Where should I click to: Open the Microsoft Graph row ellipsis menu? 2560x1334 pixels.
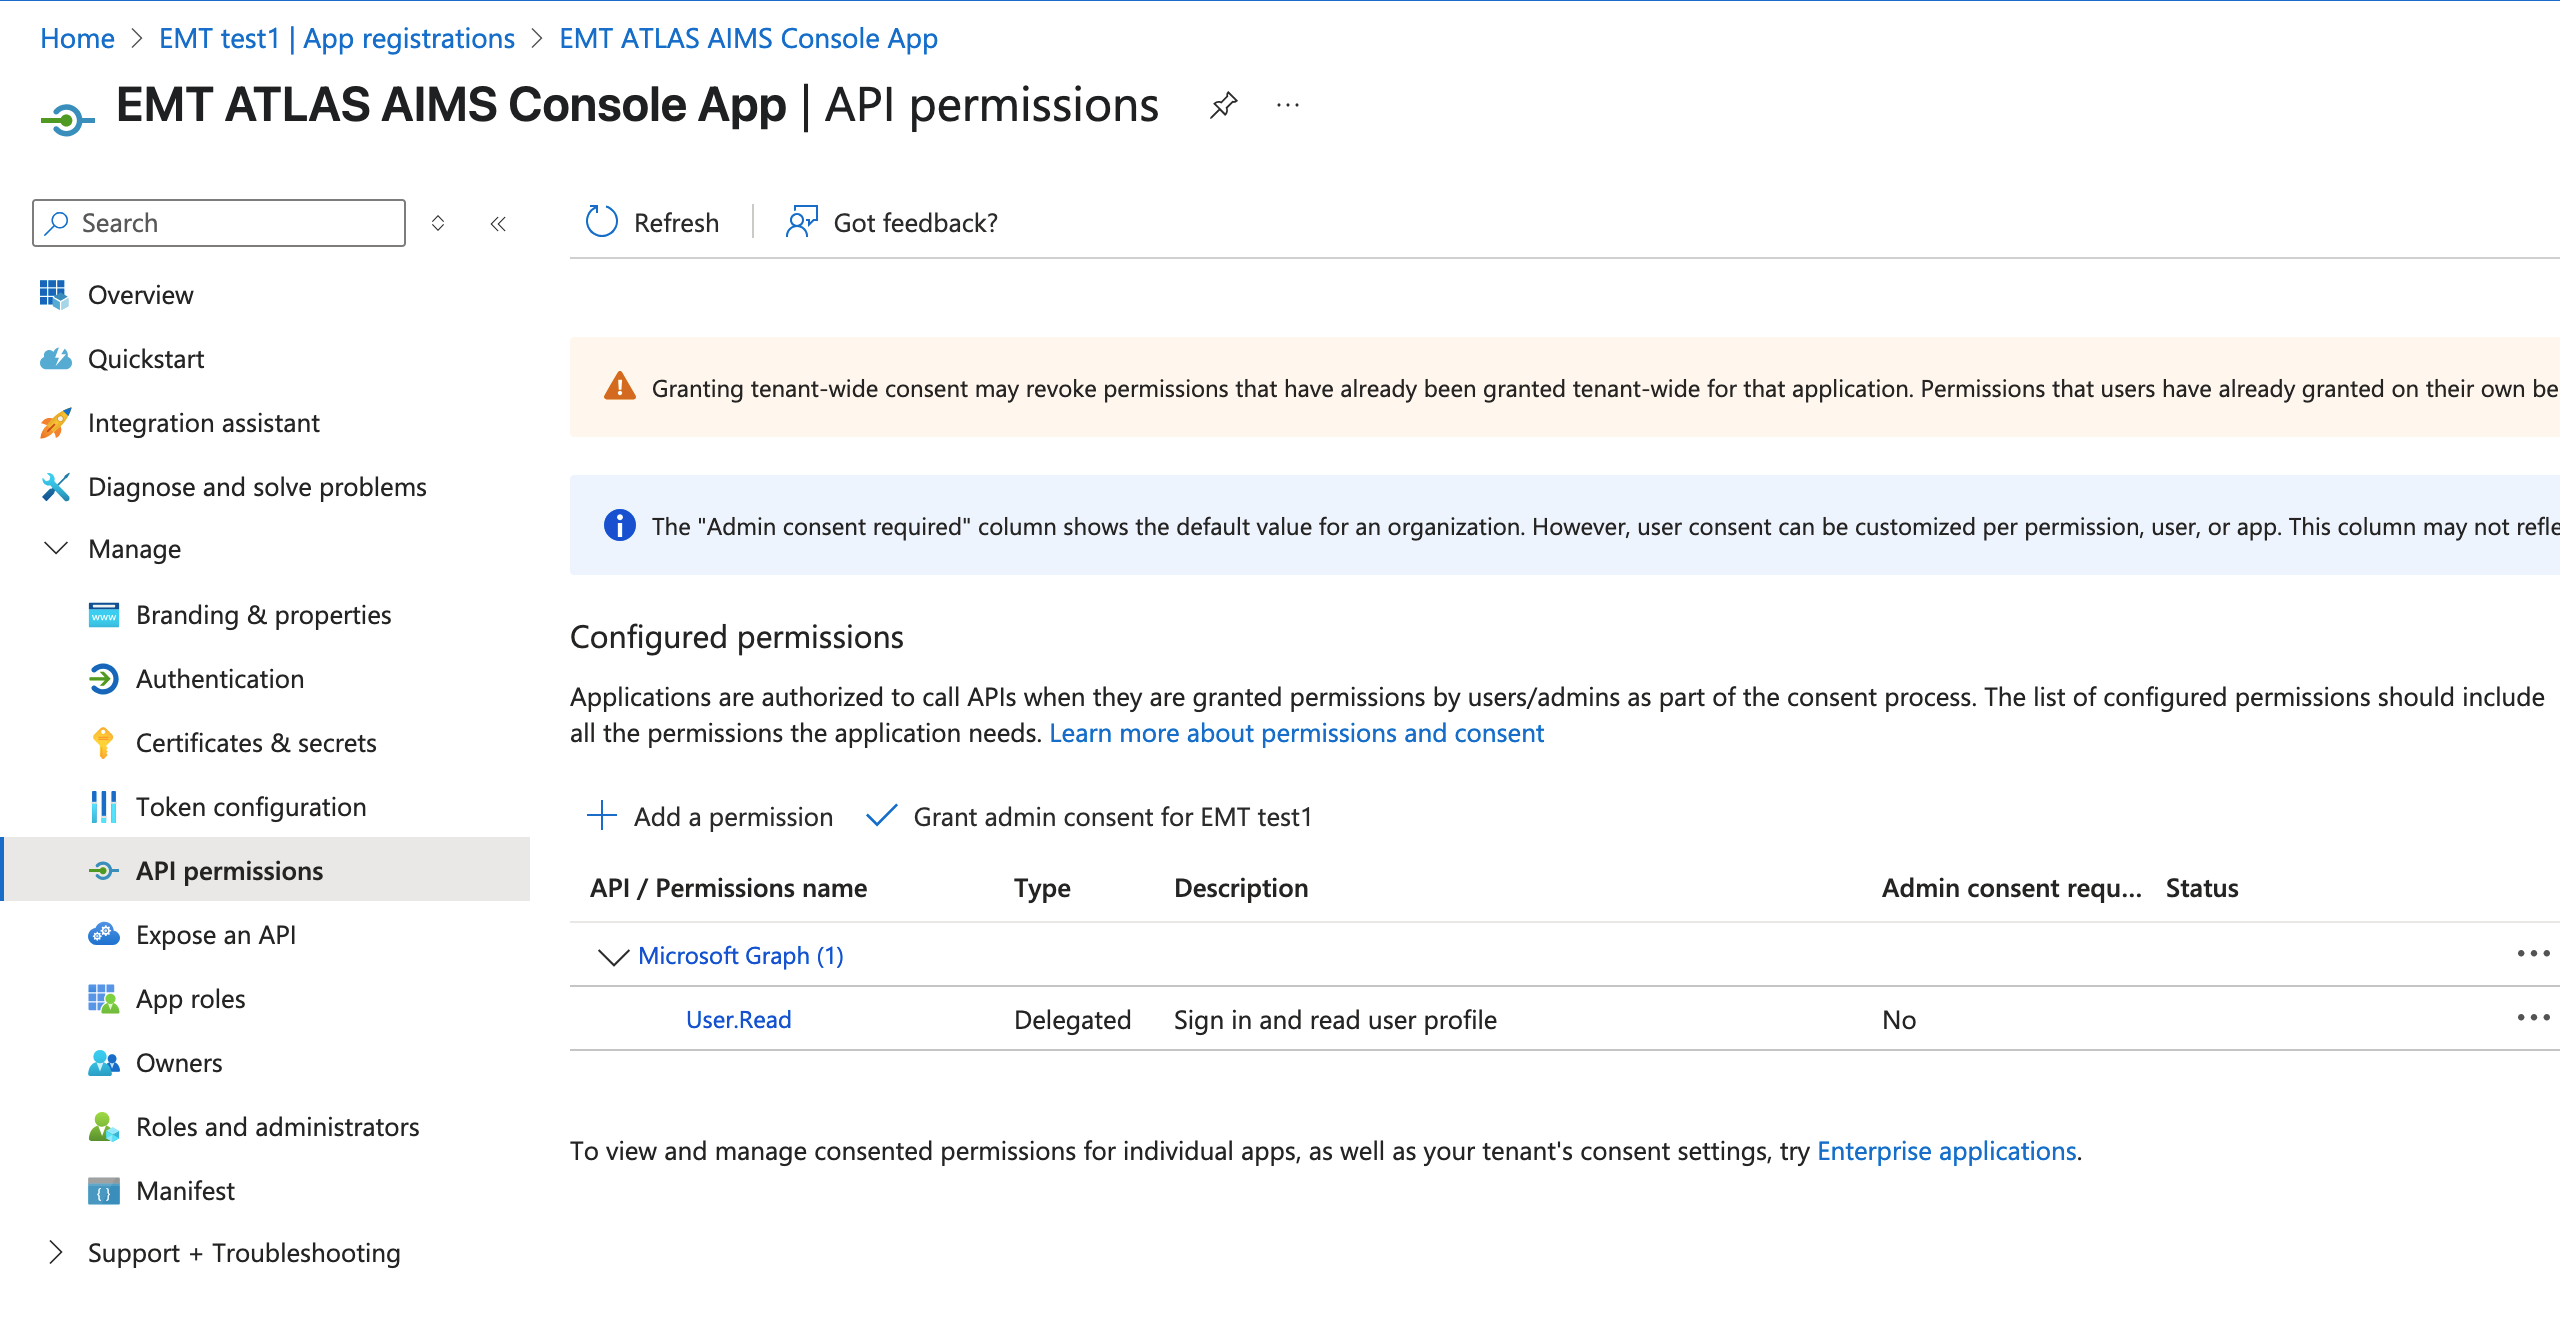(x=2533, y=953)
